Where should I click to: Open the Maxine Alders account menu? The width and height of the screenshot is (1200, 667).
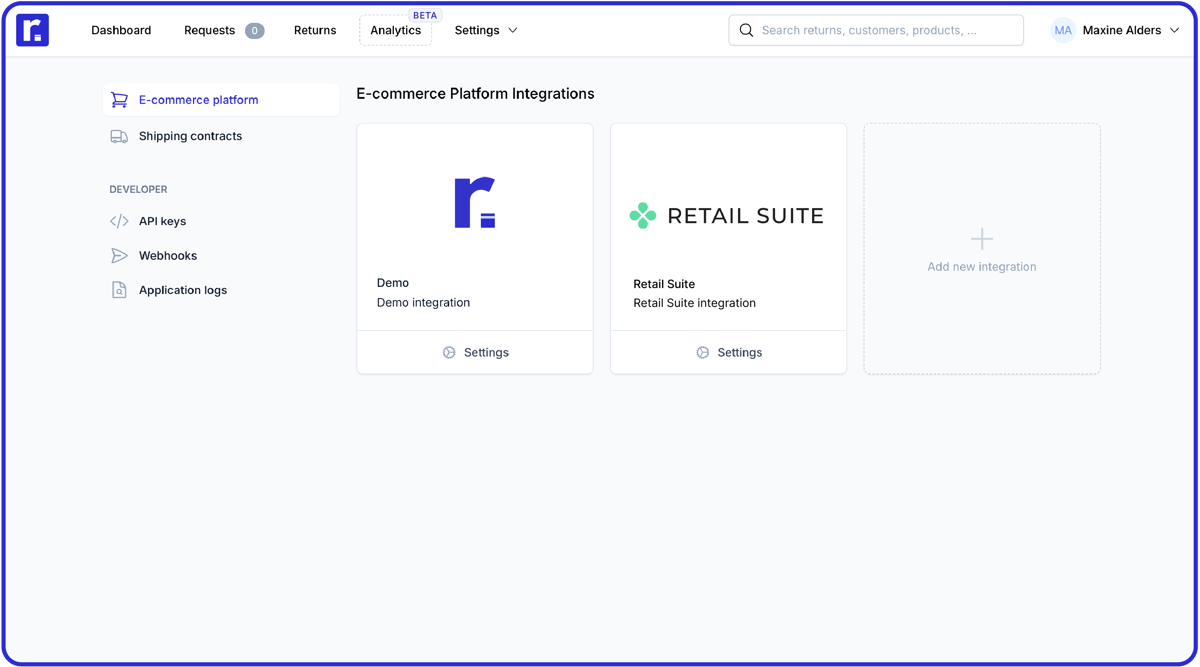pos(1116,30)
